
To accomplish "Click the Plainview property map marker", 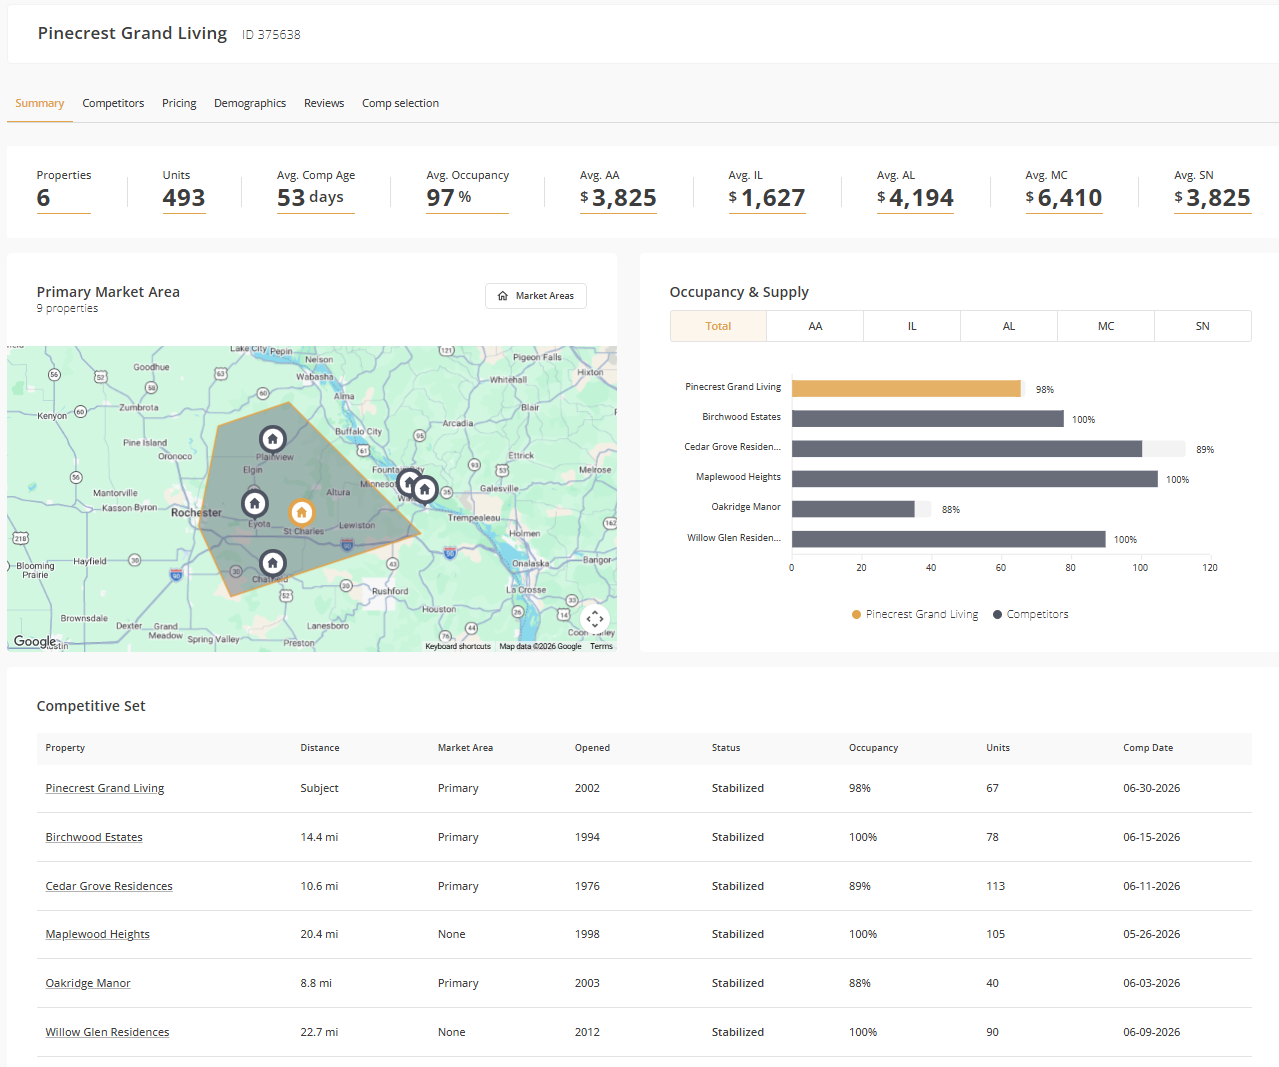I will tap(272, 439).
